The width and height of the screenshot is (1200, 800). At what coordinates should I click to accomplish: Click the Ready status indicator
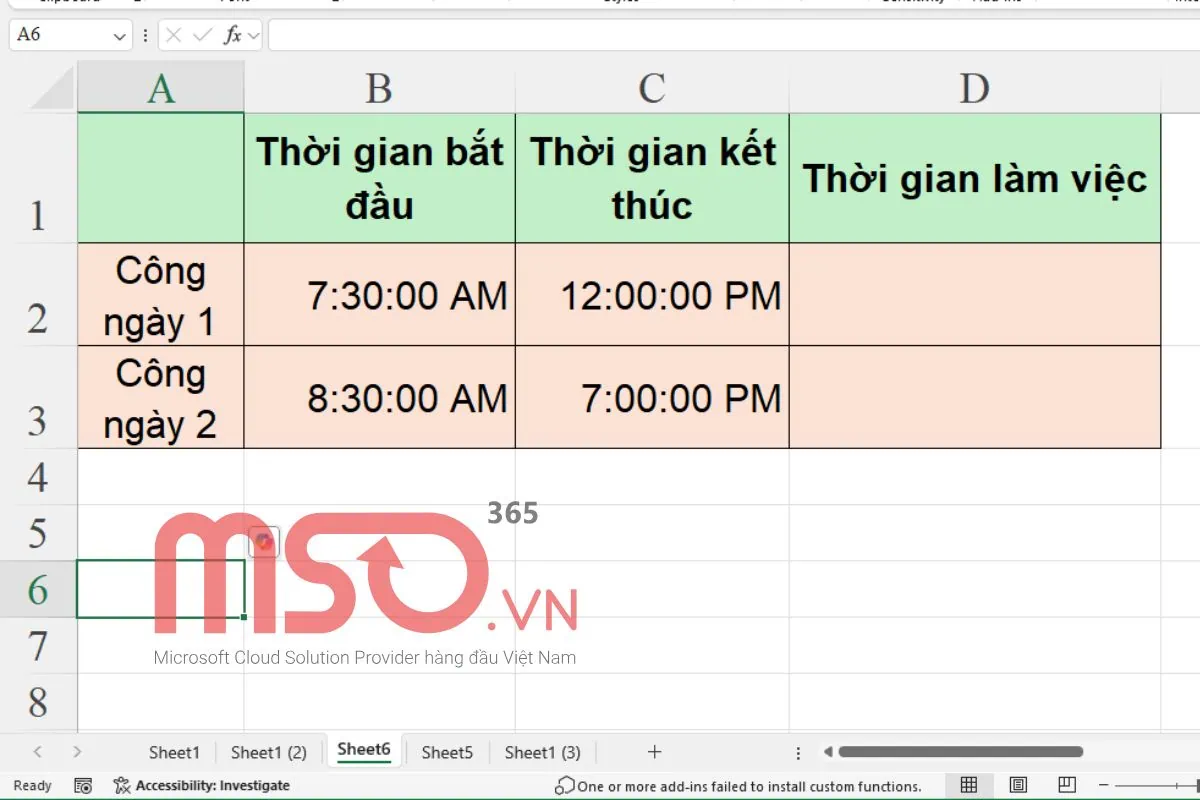31,786
